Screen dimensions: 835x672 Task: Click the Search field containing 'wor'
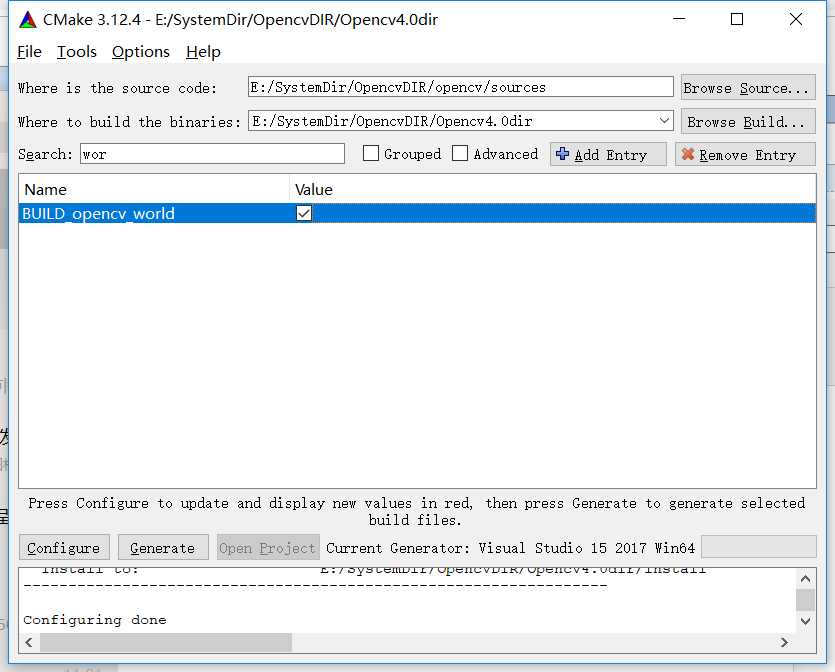pos(212,154)
